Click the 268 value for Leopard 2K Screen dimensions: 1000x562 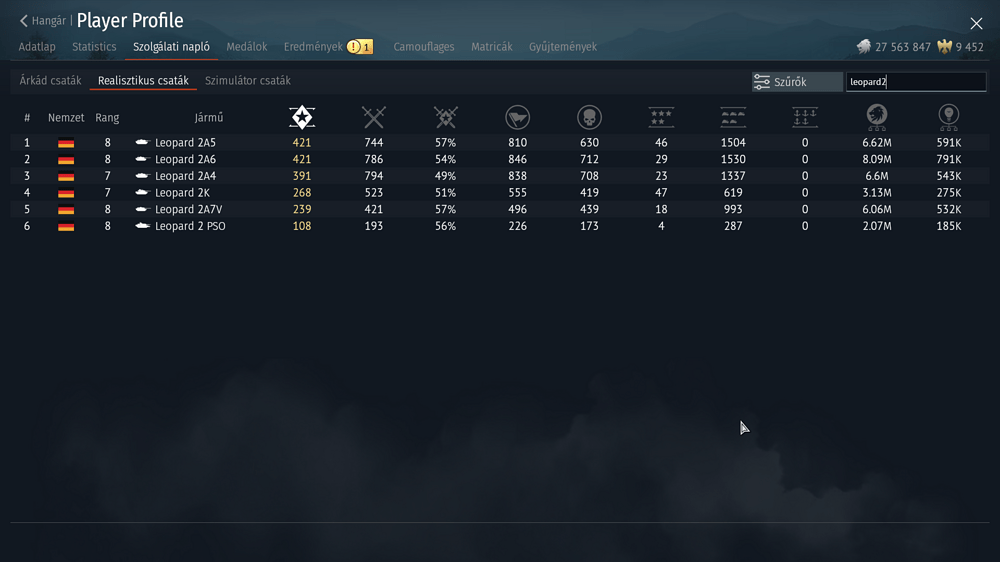click(x=302, y=192)
